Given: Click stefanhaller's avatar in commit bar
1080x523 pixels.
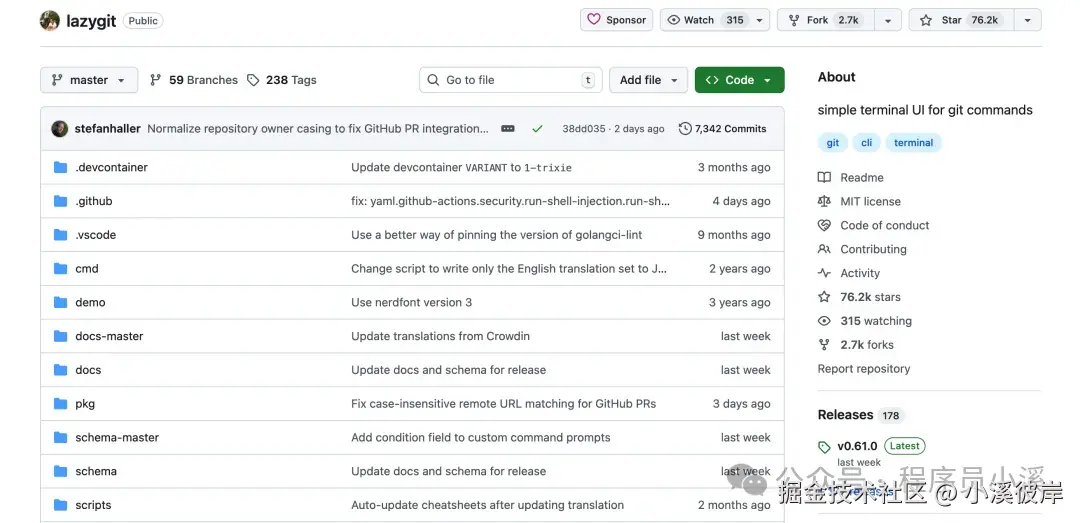Looking at the screenshot, I should [x=60, y=129].
